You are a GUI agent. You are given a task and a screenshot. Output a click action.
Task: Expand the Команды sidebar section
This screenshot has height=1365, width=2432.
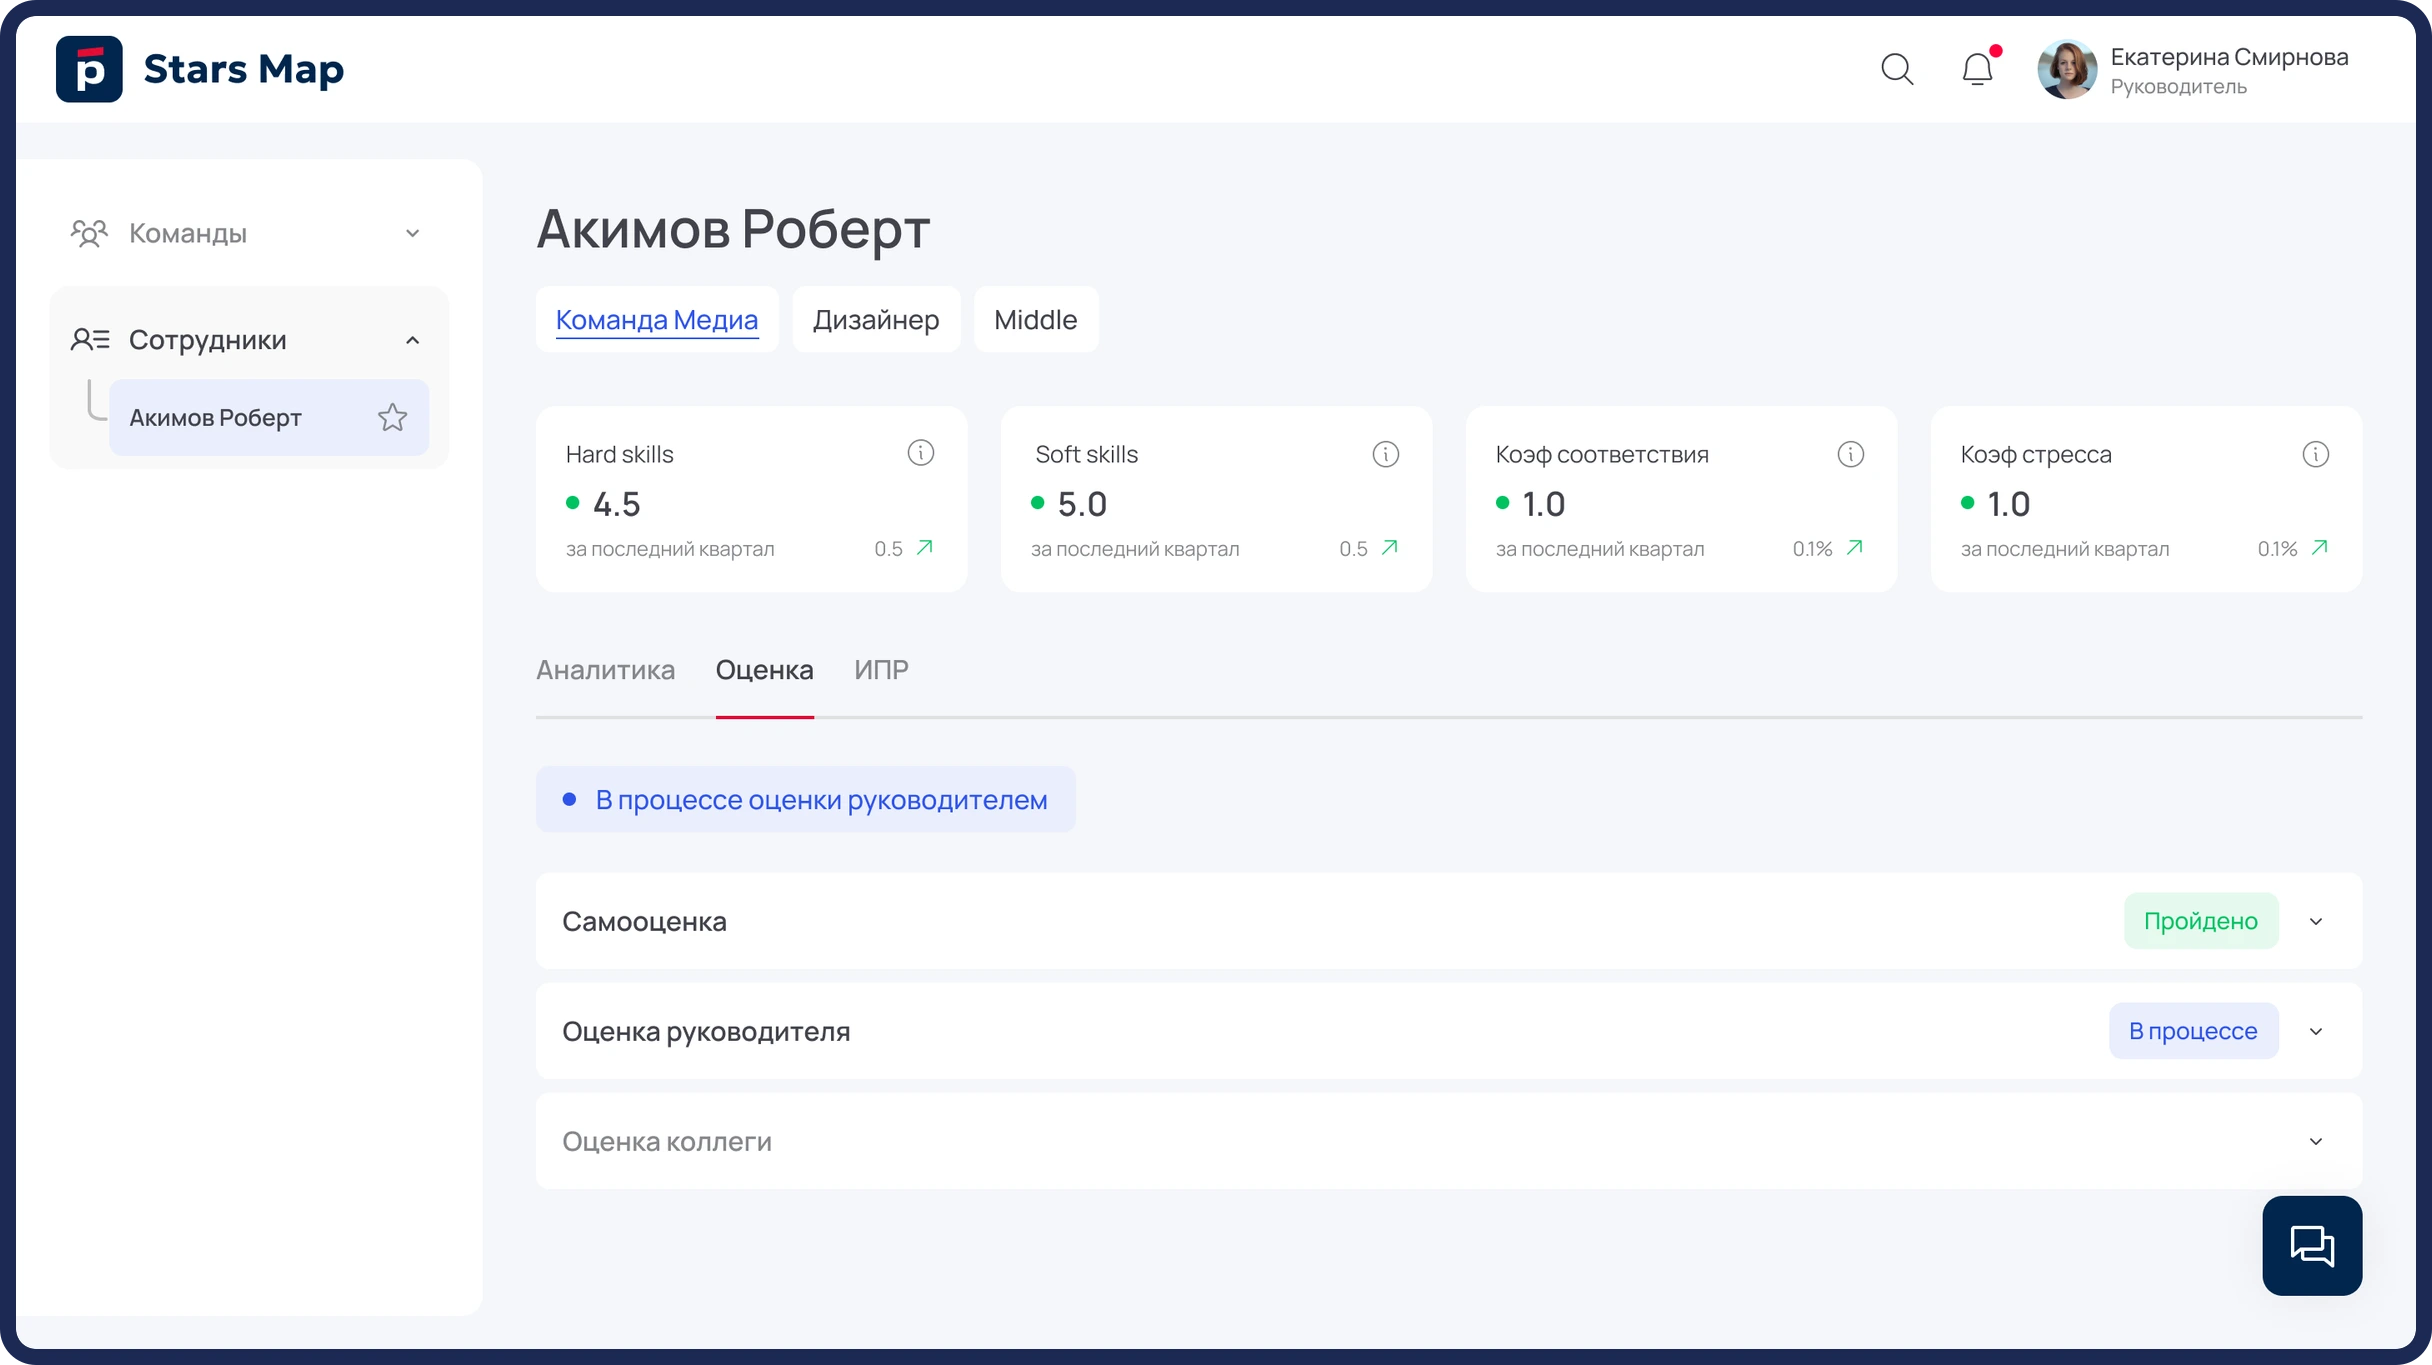[x=412, y=233]
